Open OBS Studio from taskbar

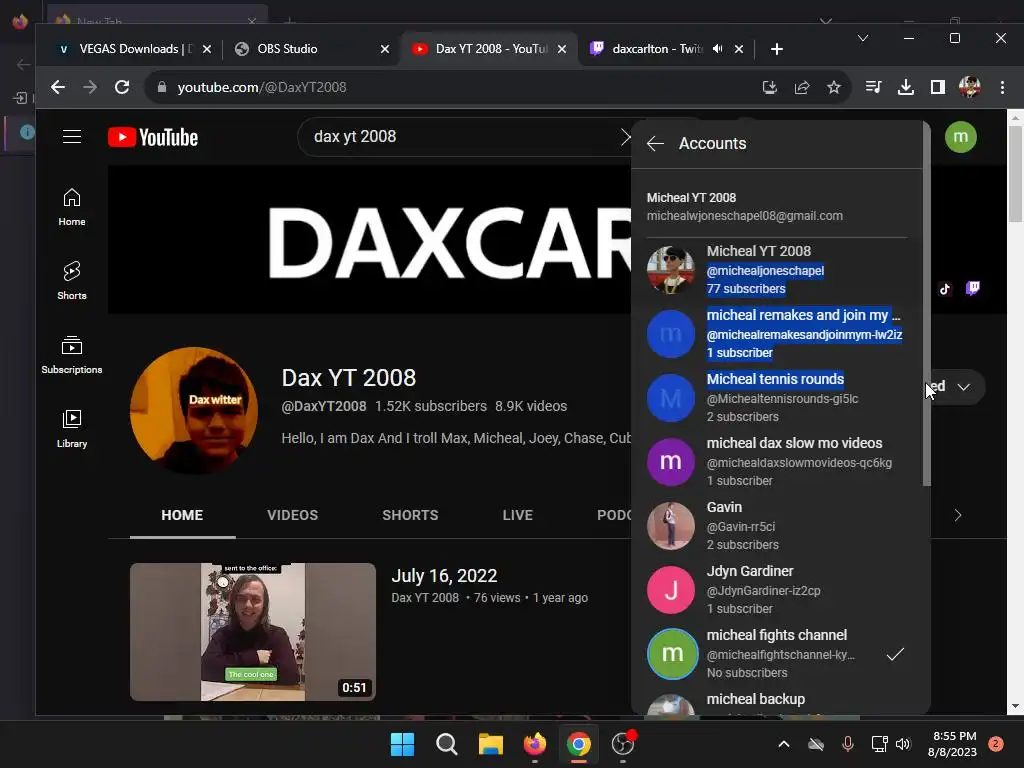tap(623, 744)
